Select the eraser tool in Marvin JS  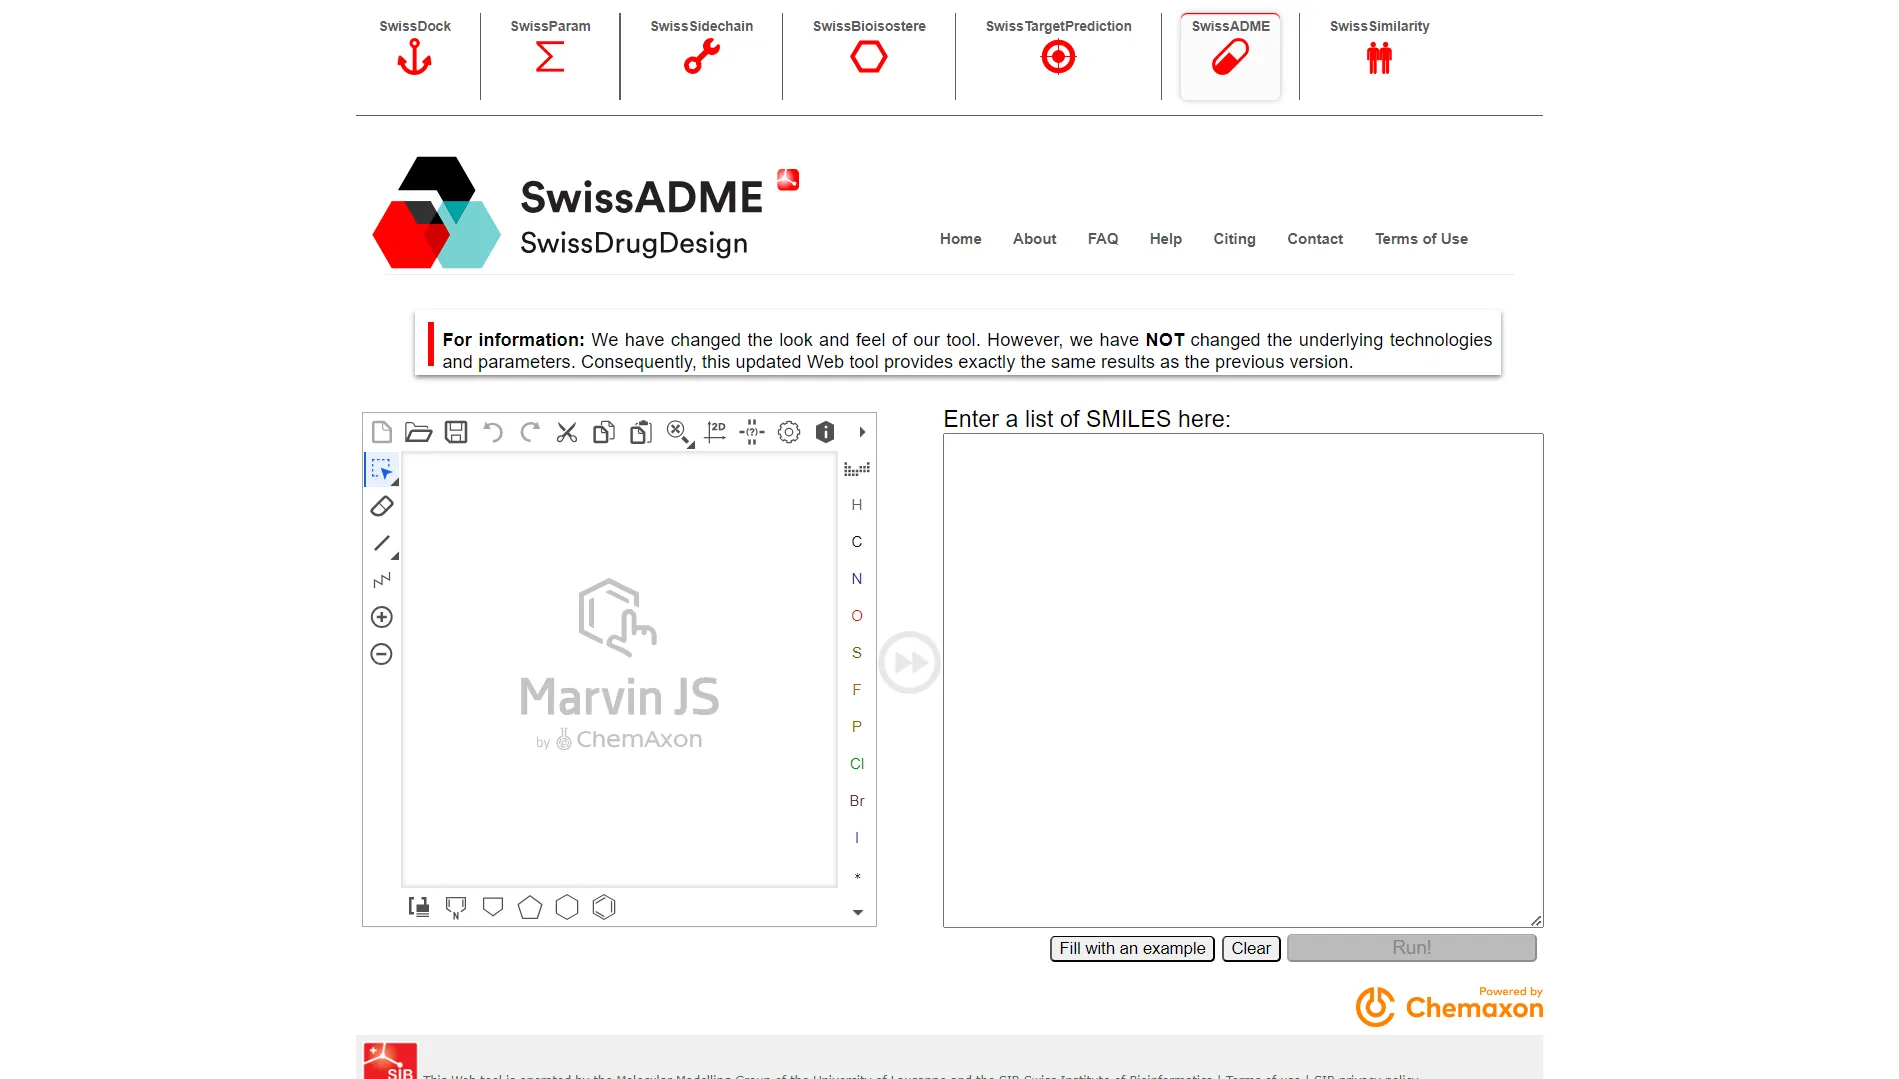[x=382, y=507]
